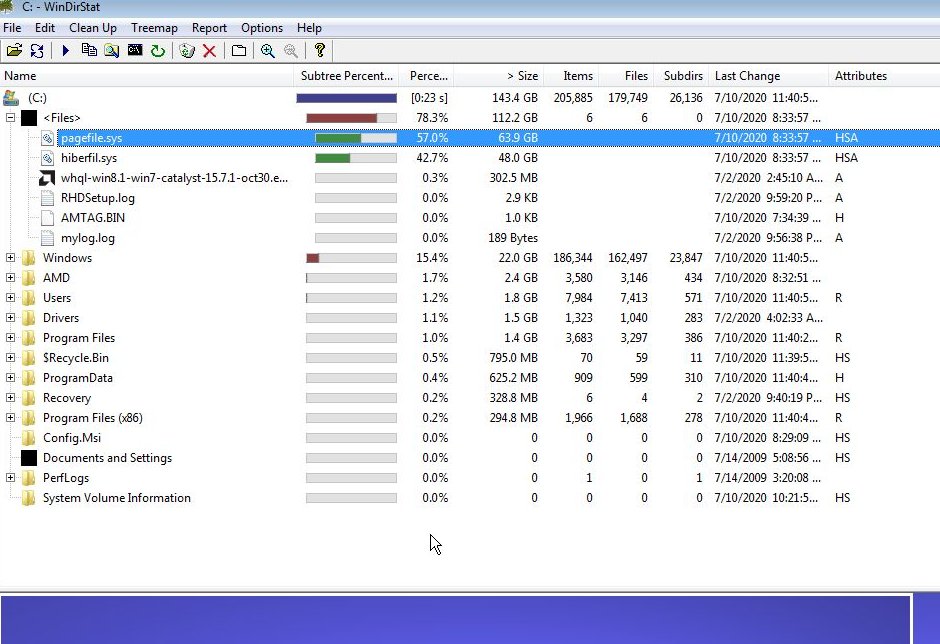940x644 pixels.
Task: Click the yellow question mark Help icon
Action: pyautogui.click(x=320, y=50)
